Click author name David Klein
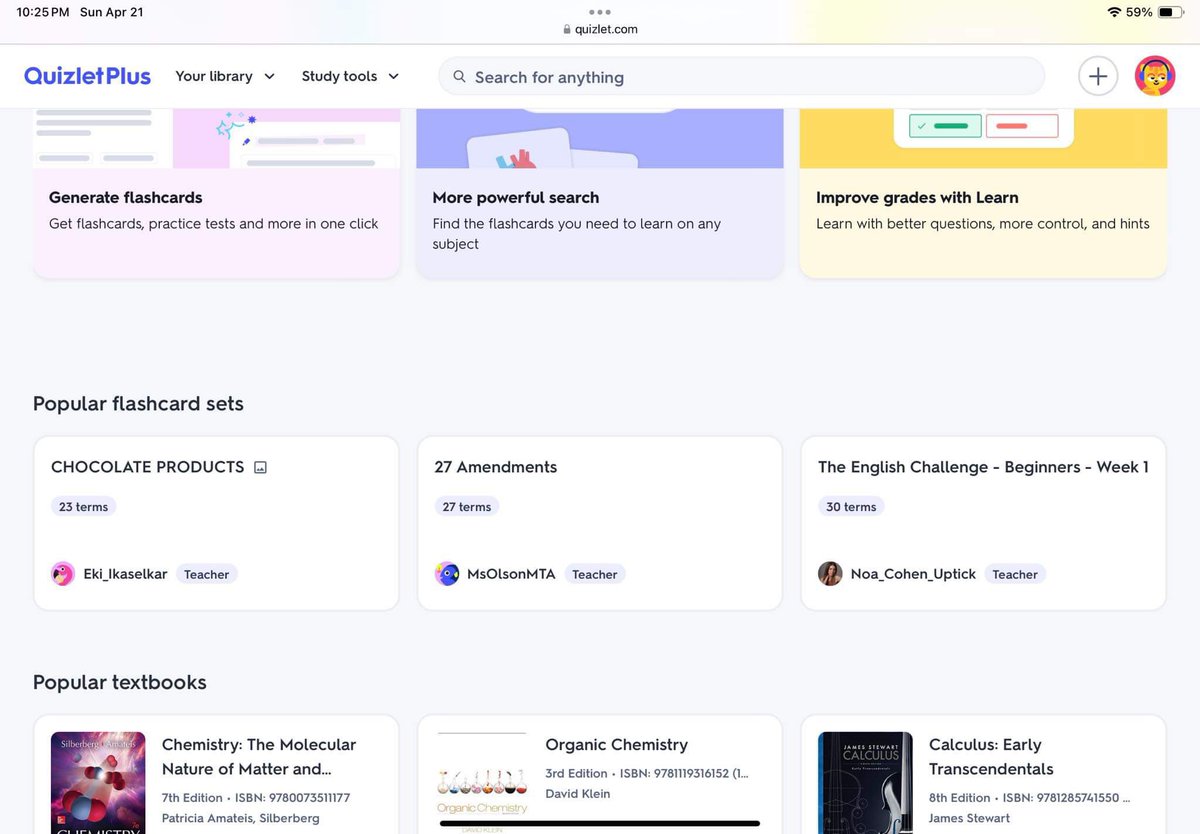Screen dimensions: 1200x834 (578, 794)
